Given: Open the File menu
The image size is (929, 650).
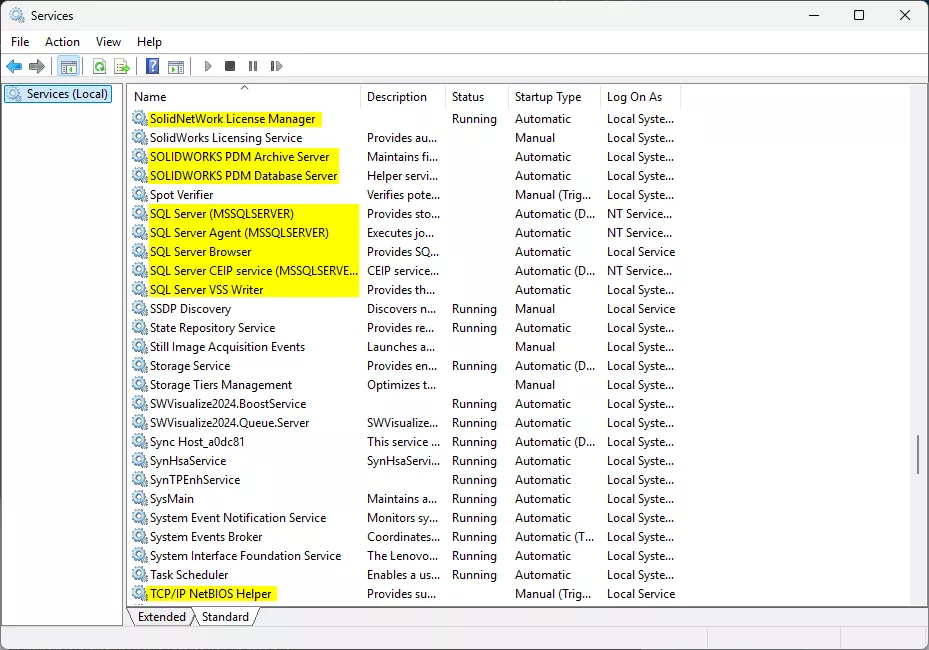Looking at the screenshot, I should coord(20,41).
